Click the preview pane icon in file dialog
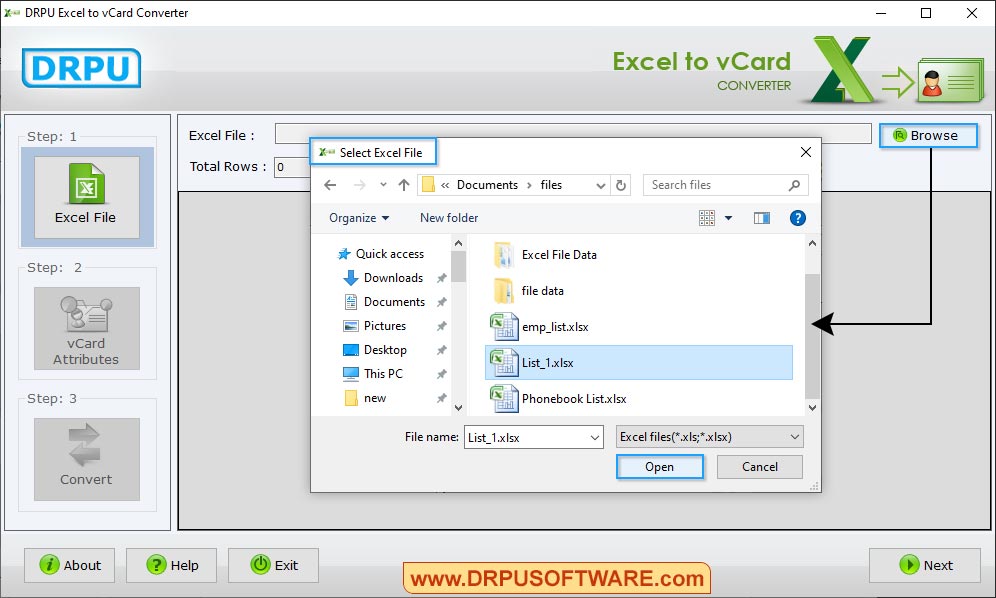996x598 pixels. point(761,218)
